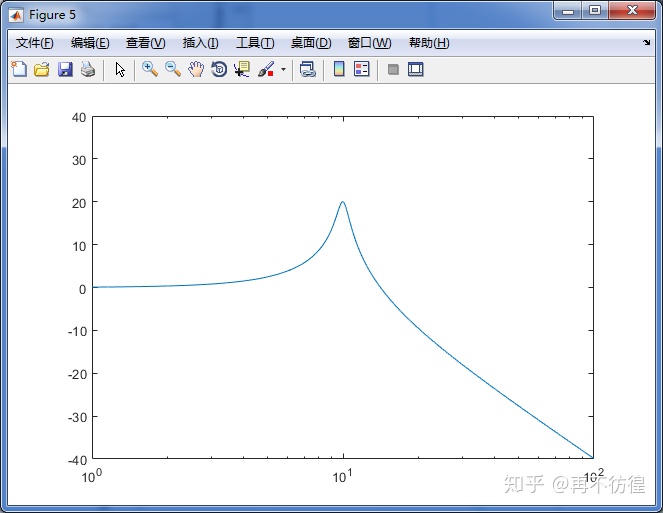Click the x-axis label 10^0
The width and height of the screenshot is (663, 513).
tap(91, 476)
